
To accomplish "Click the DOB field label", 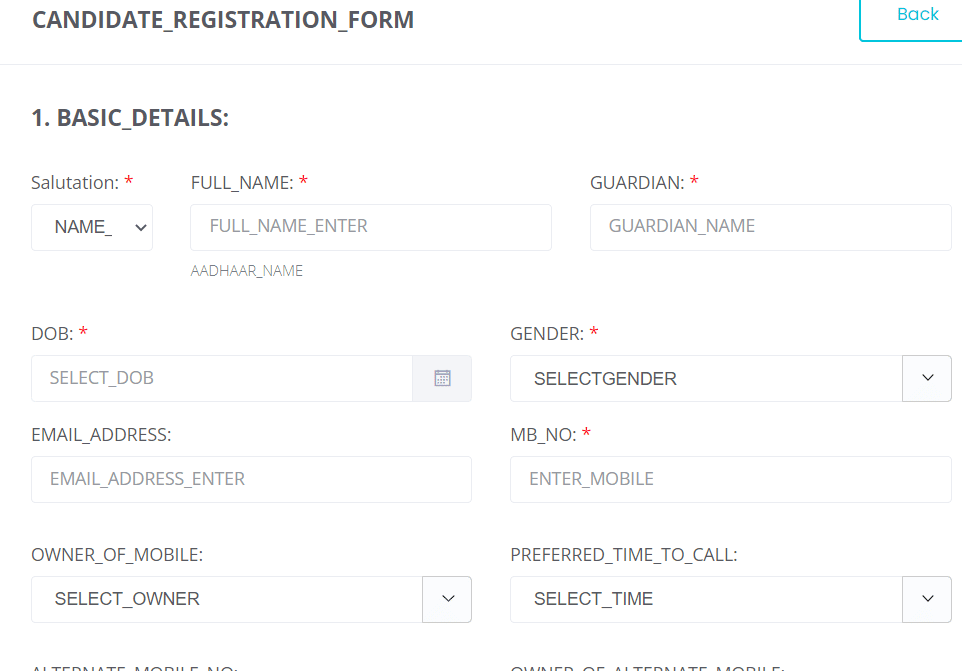I will [x=51, y=333].
